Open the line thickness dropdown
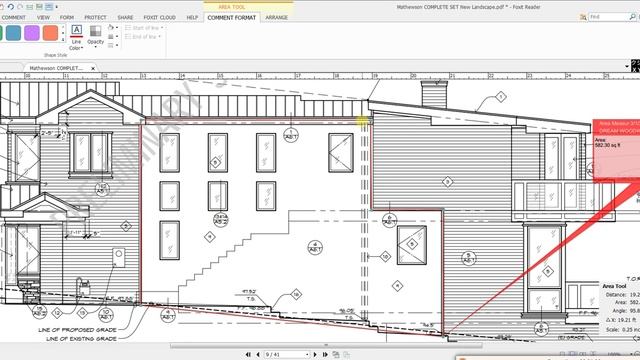This screenshot has height=360, width=640. tap(113, 36)
